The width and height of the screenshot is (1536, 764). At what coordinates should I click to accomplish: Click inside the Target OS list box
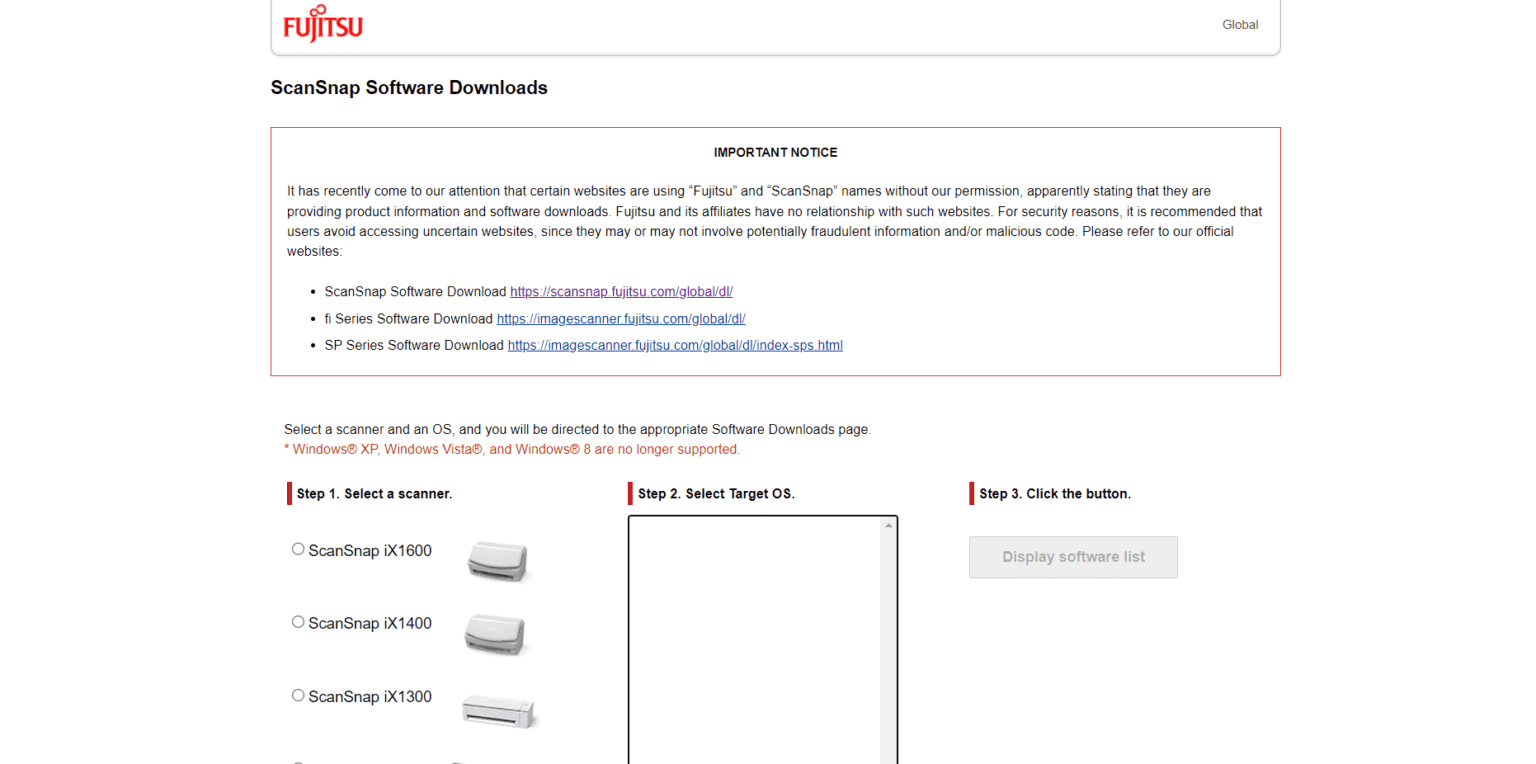tap(754, 640)
